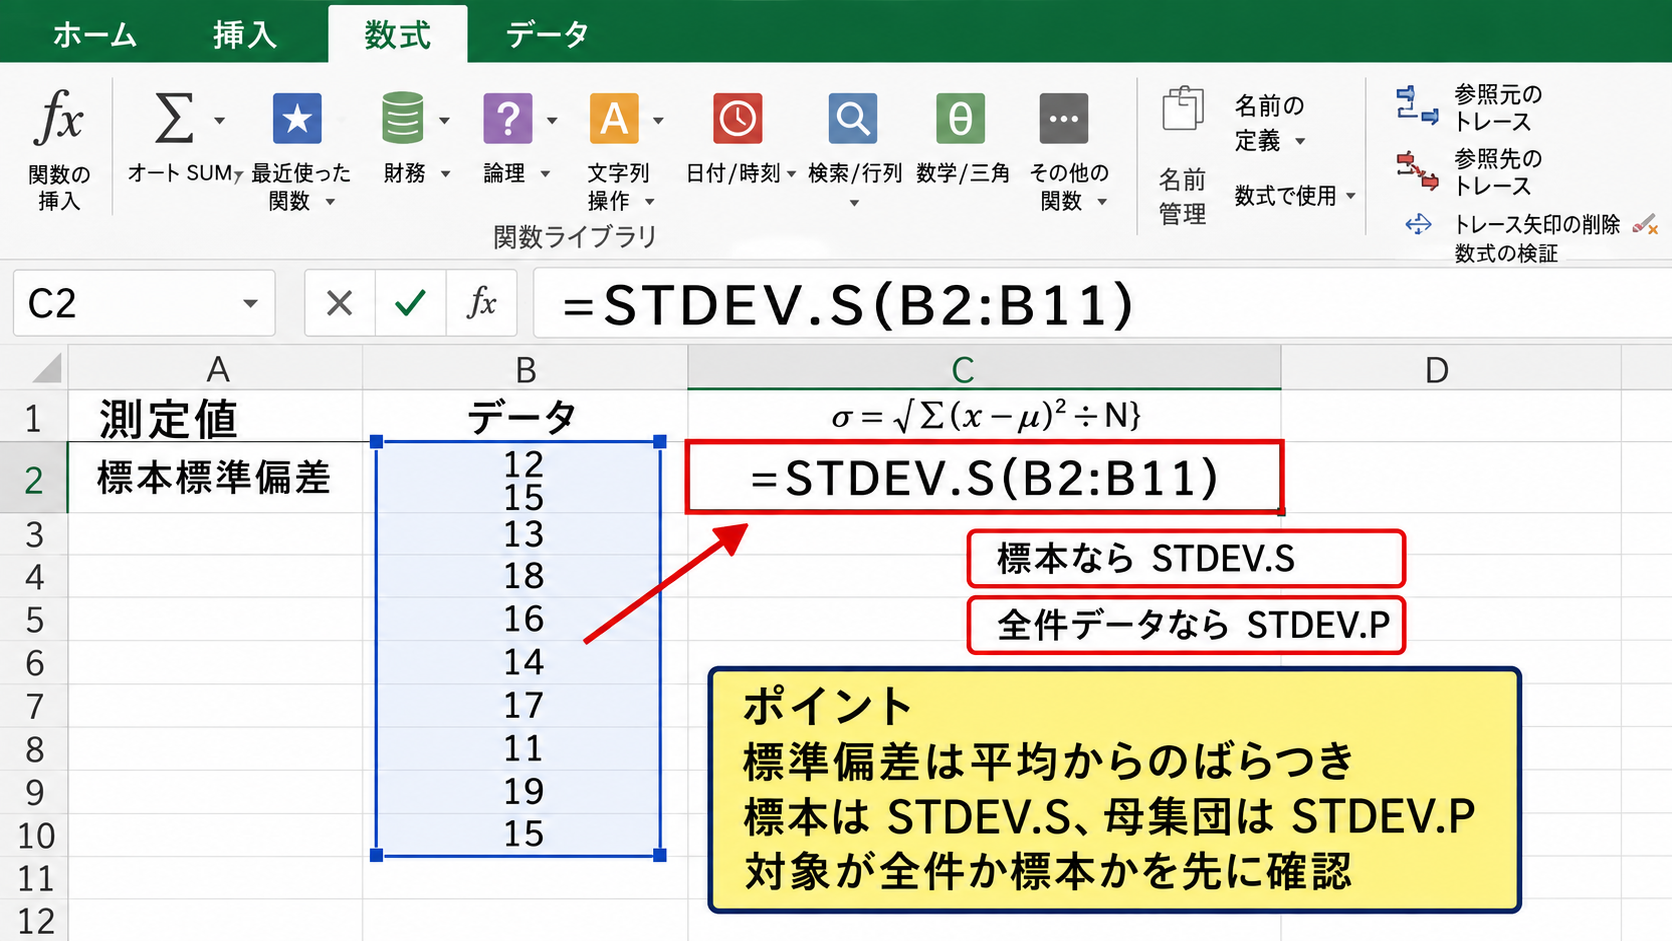Image resolution: width=1672 pixels, height=941 pixels.
Task: Click in the formula bar text
Action: (x=848, y=304)
